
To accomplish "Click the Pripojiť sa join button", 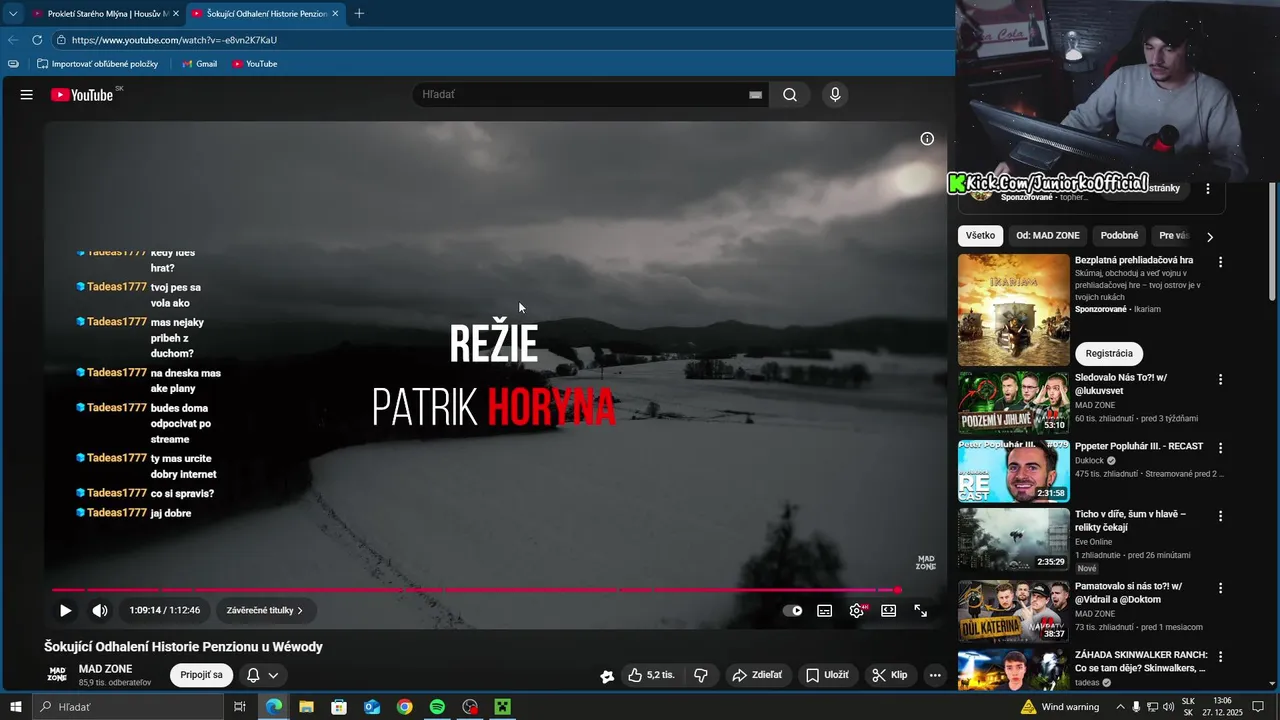I will coord(201,675).
